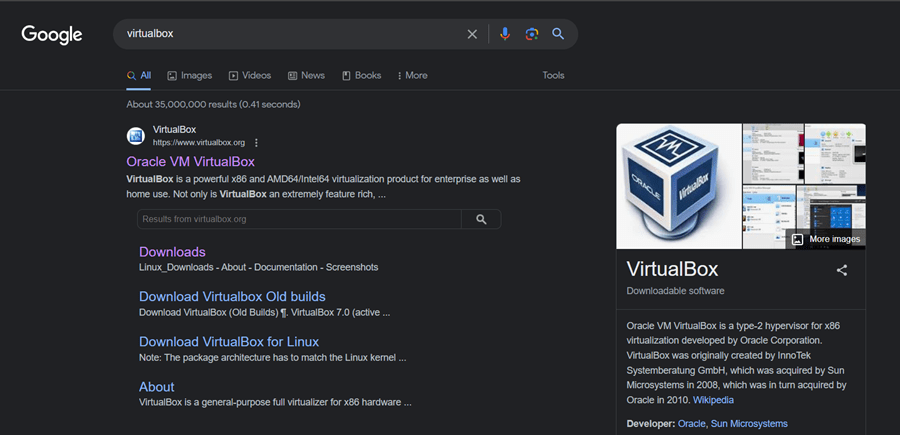Switch to the Videos tab
900x435 pixels.
coord(250,75)
